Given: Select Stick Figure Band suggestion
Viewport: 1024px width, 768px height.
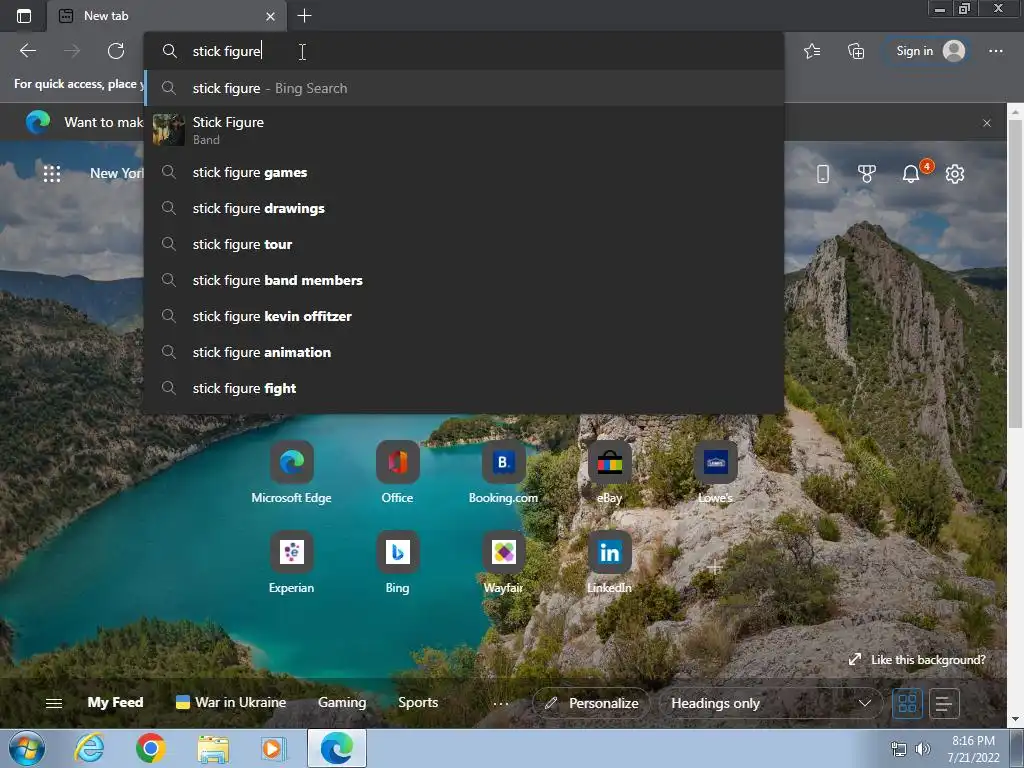Looking at the screenshot, I should point(464,129).
